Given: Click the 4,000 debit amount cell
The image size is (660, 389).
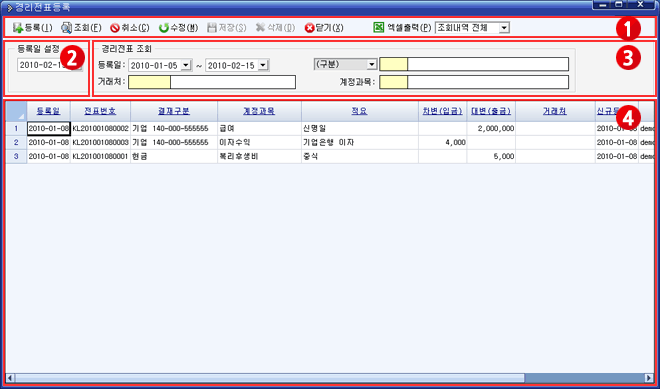Looking at the screenshot, I should pos(442,142).
